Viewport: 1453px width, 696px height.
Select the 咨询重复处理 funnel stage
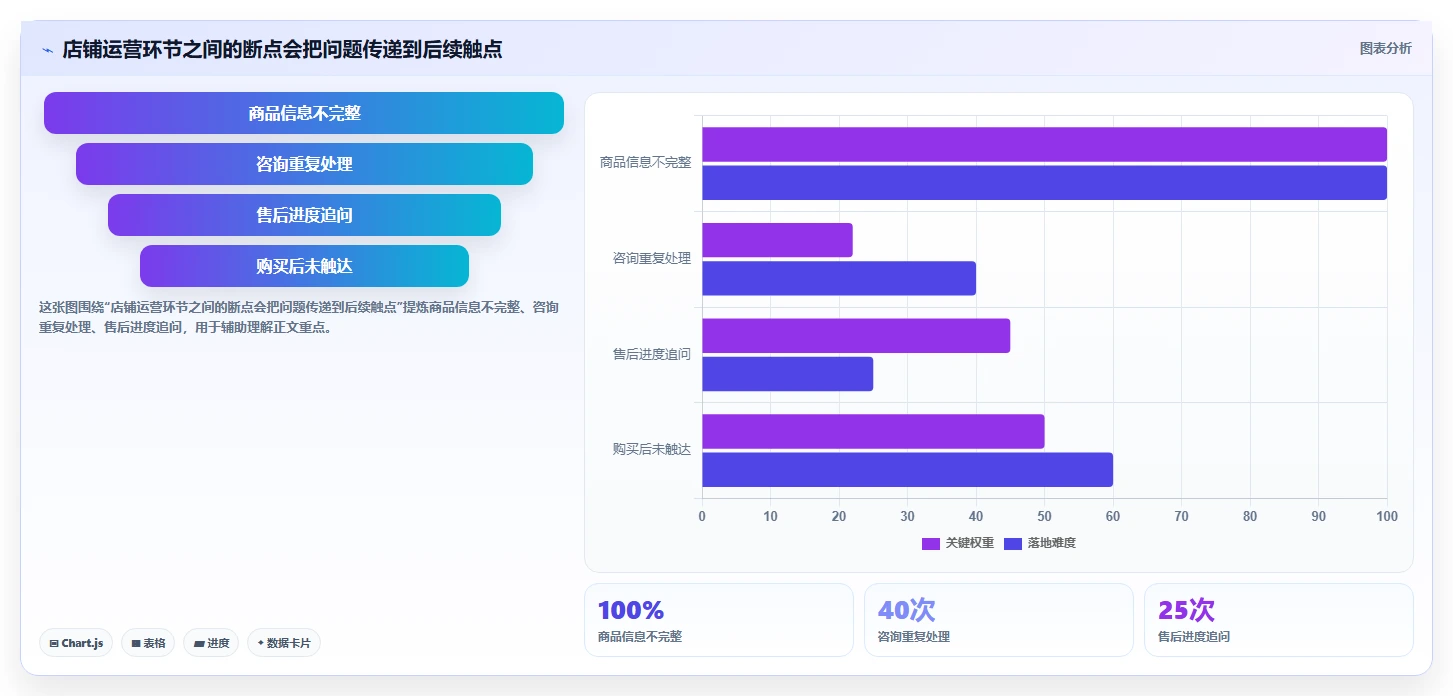click(x=304, y=164)
